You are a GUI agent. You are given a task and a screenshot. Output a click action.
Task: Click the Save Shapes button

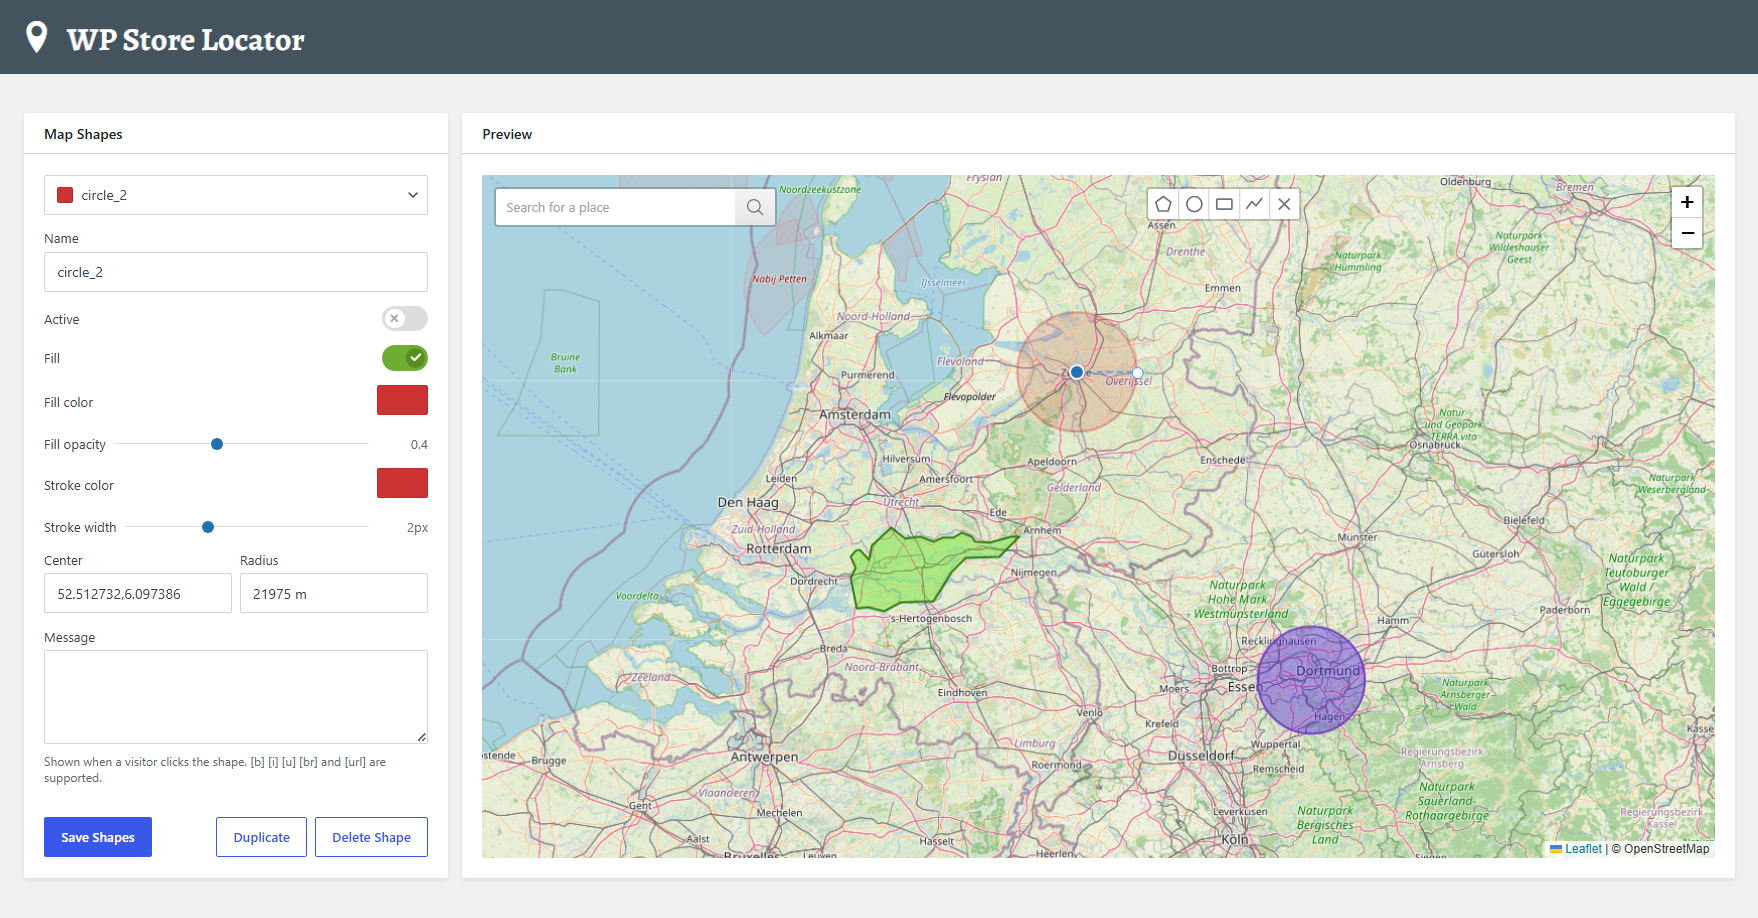(98, 837)
